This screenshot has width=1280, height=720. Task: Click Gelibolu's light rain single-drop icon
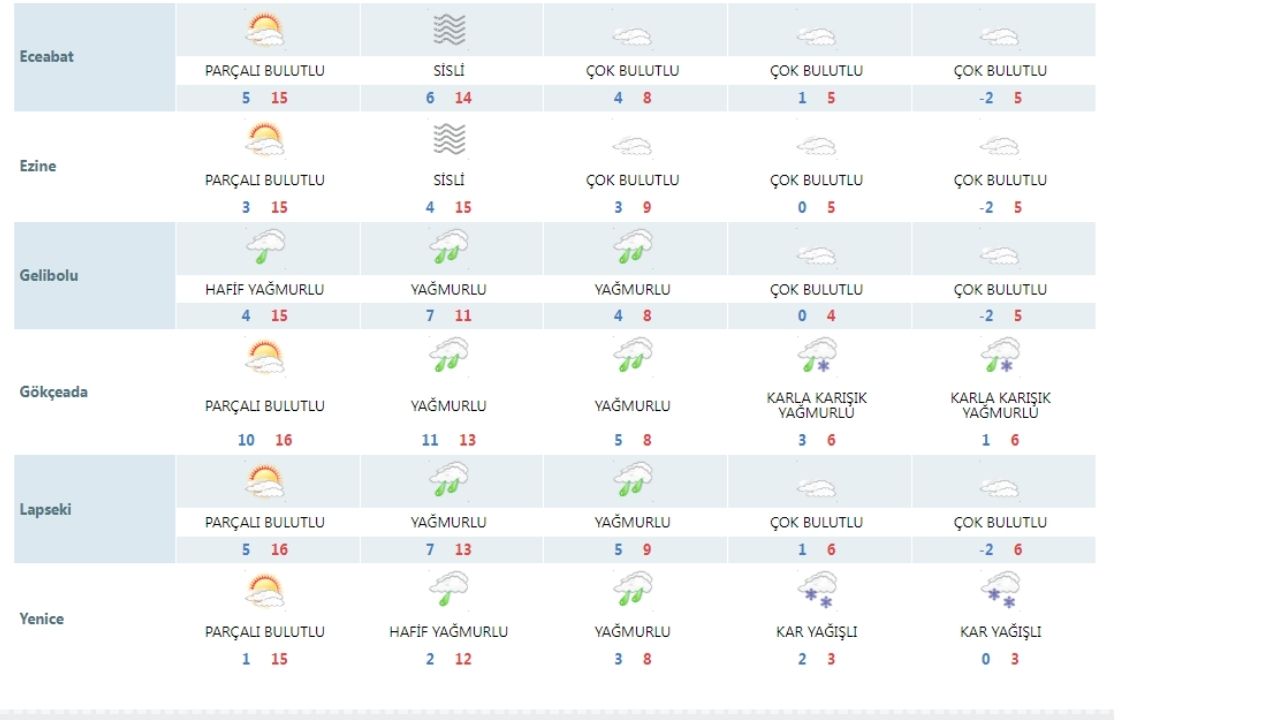[265, 247]
